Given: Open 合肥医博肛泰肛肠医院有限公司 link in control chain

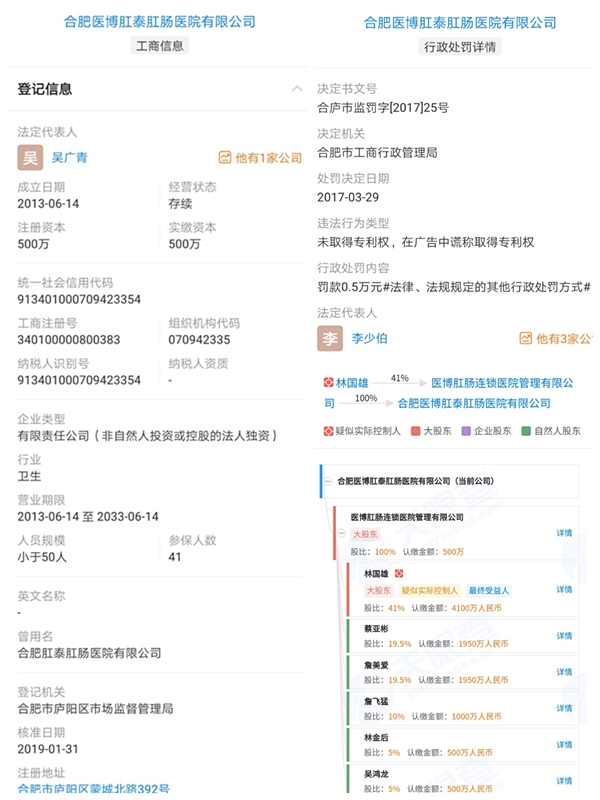Looking at the screenshot, I should 474,403.
